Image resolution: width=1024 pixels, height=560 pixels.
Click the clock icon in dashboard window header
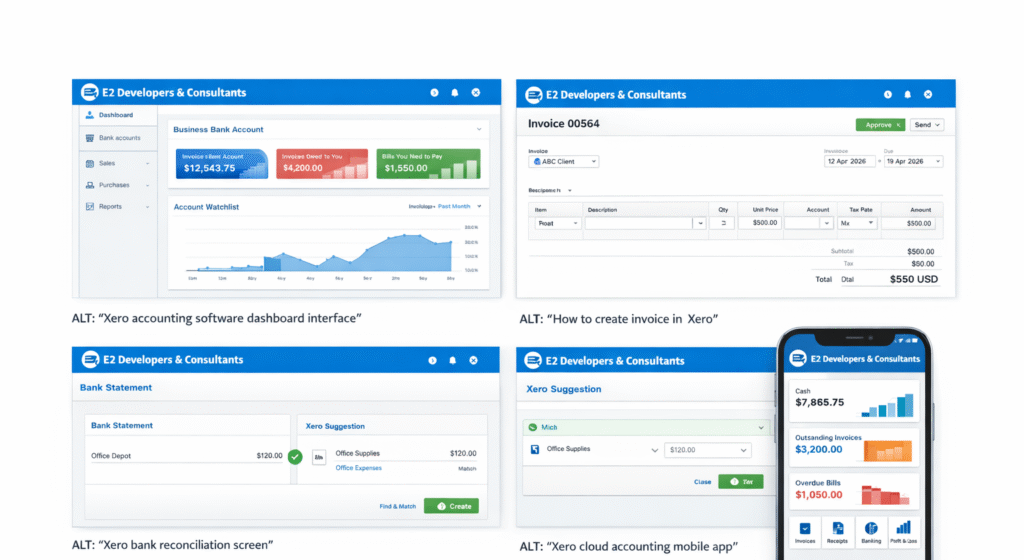(434, 93)
